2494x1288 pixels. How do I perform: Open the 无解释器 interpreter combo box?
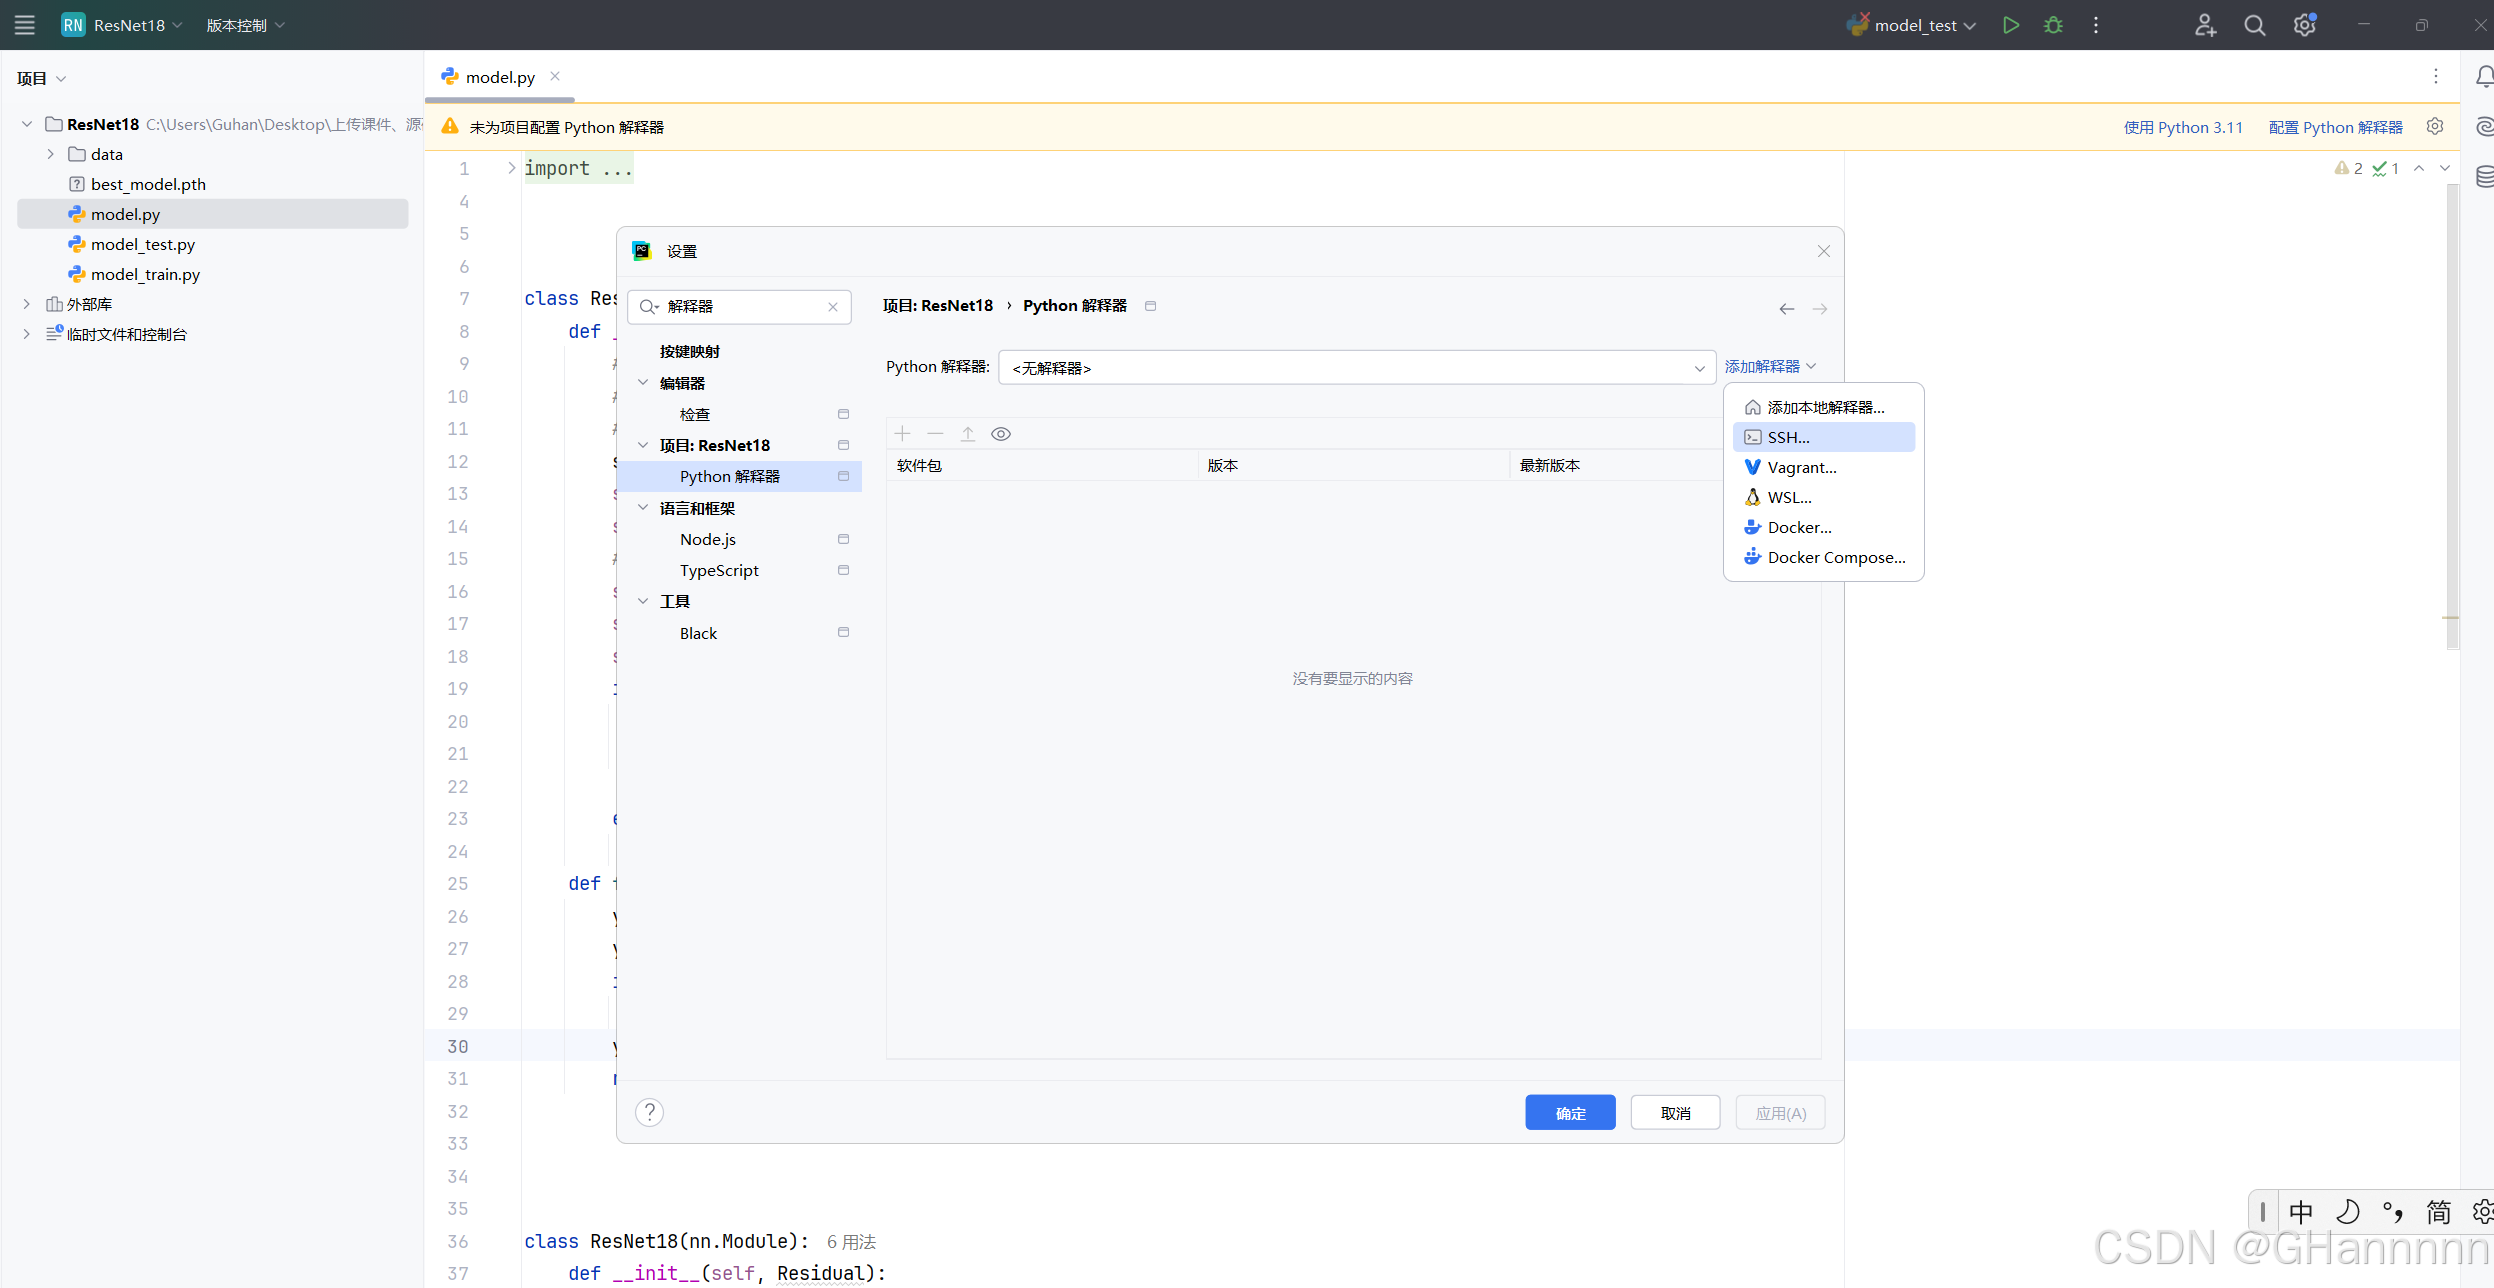click(1355, 367)
